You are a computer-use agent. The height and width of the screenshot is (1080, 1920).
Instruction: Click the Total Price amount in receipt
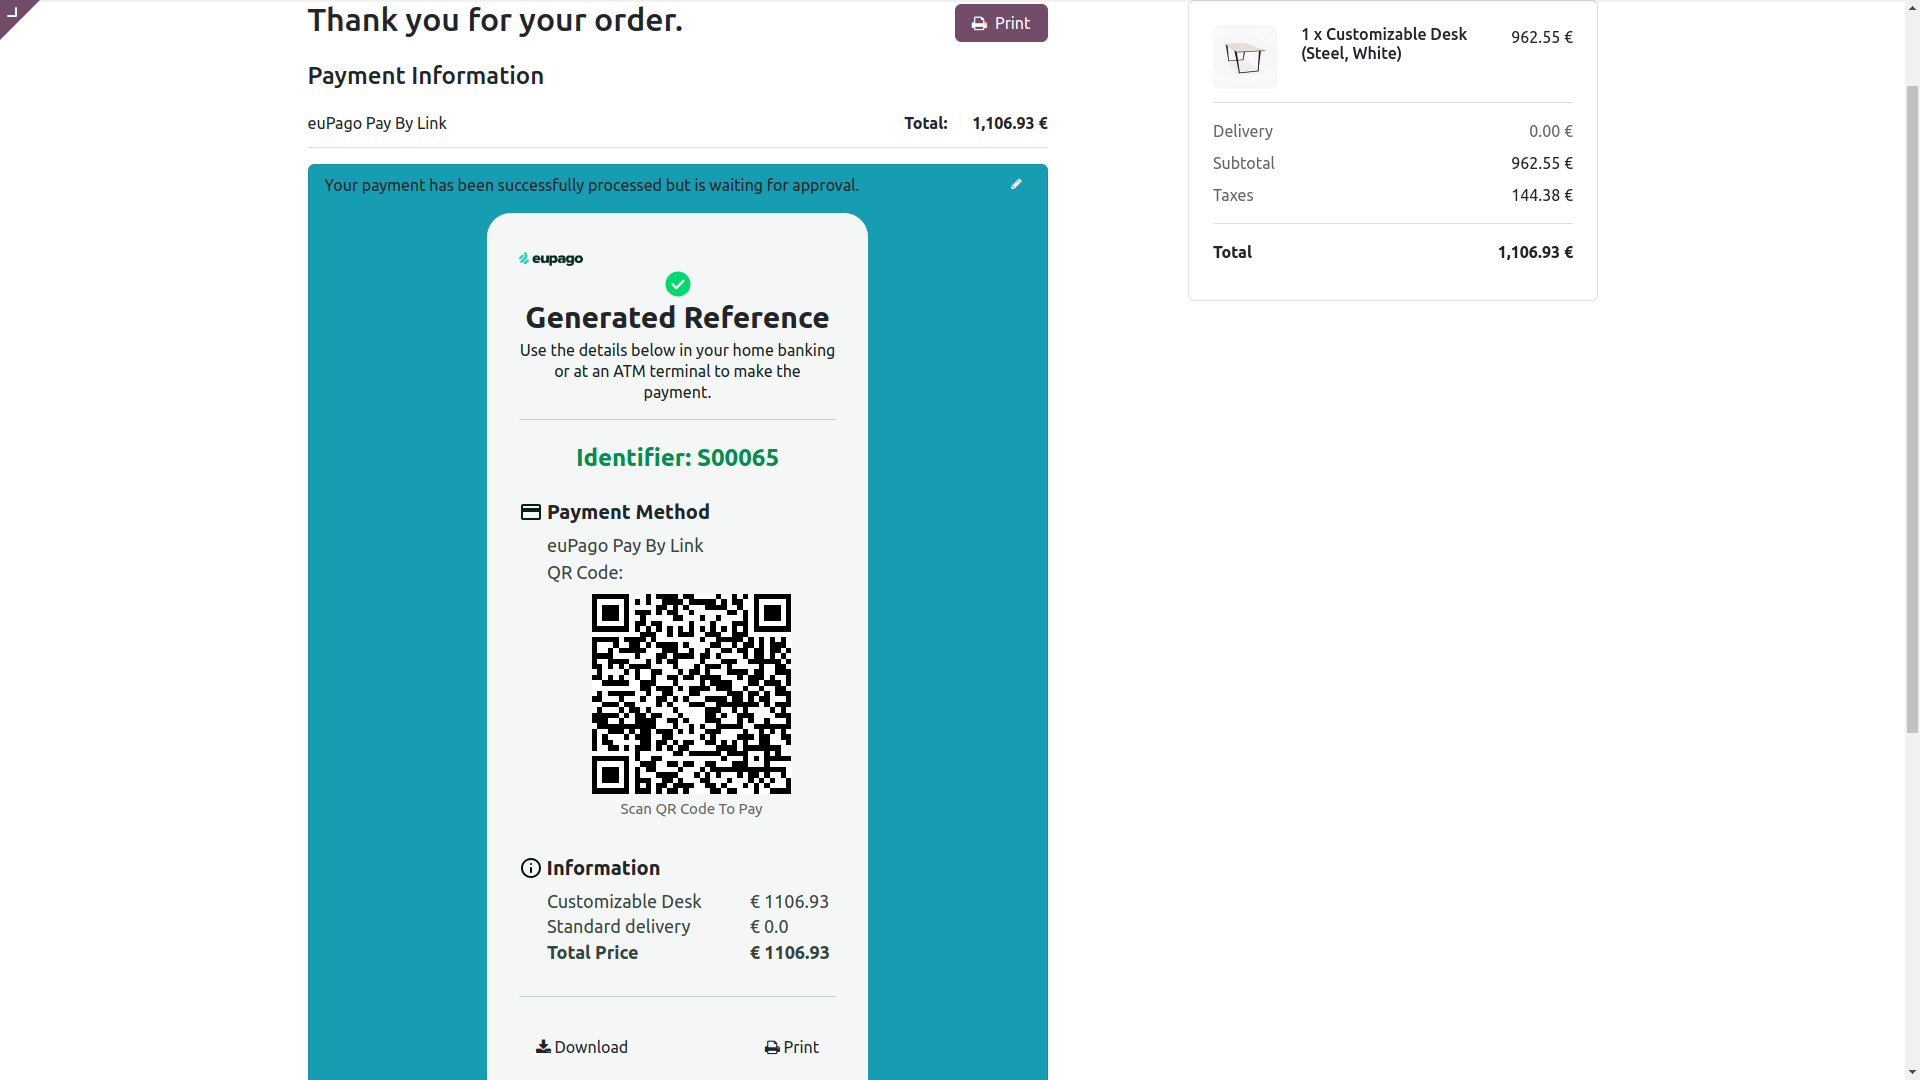coord(790,953)
